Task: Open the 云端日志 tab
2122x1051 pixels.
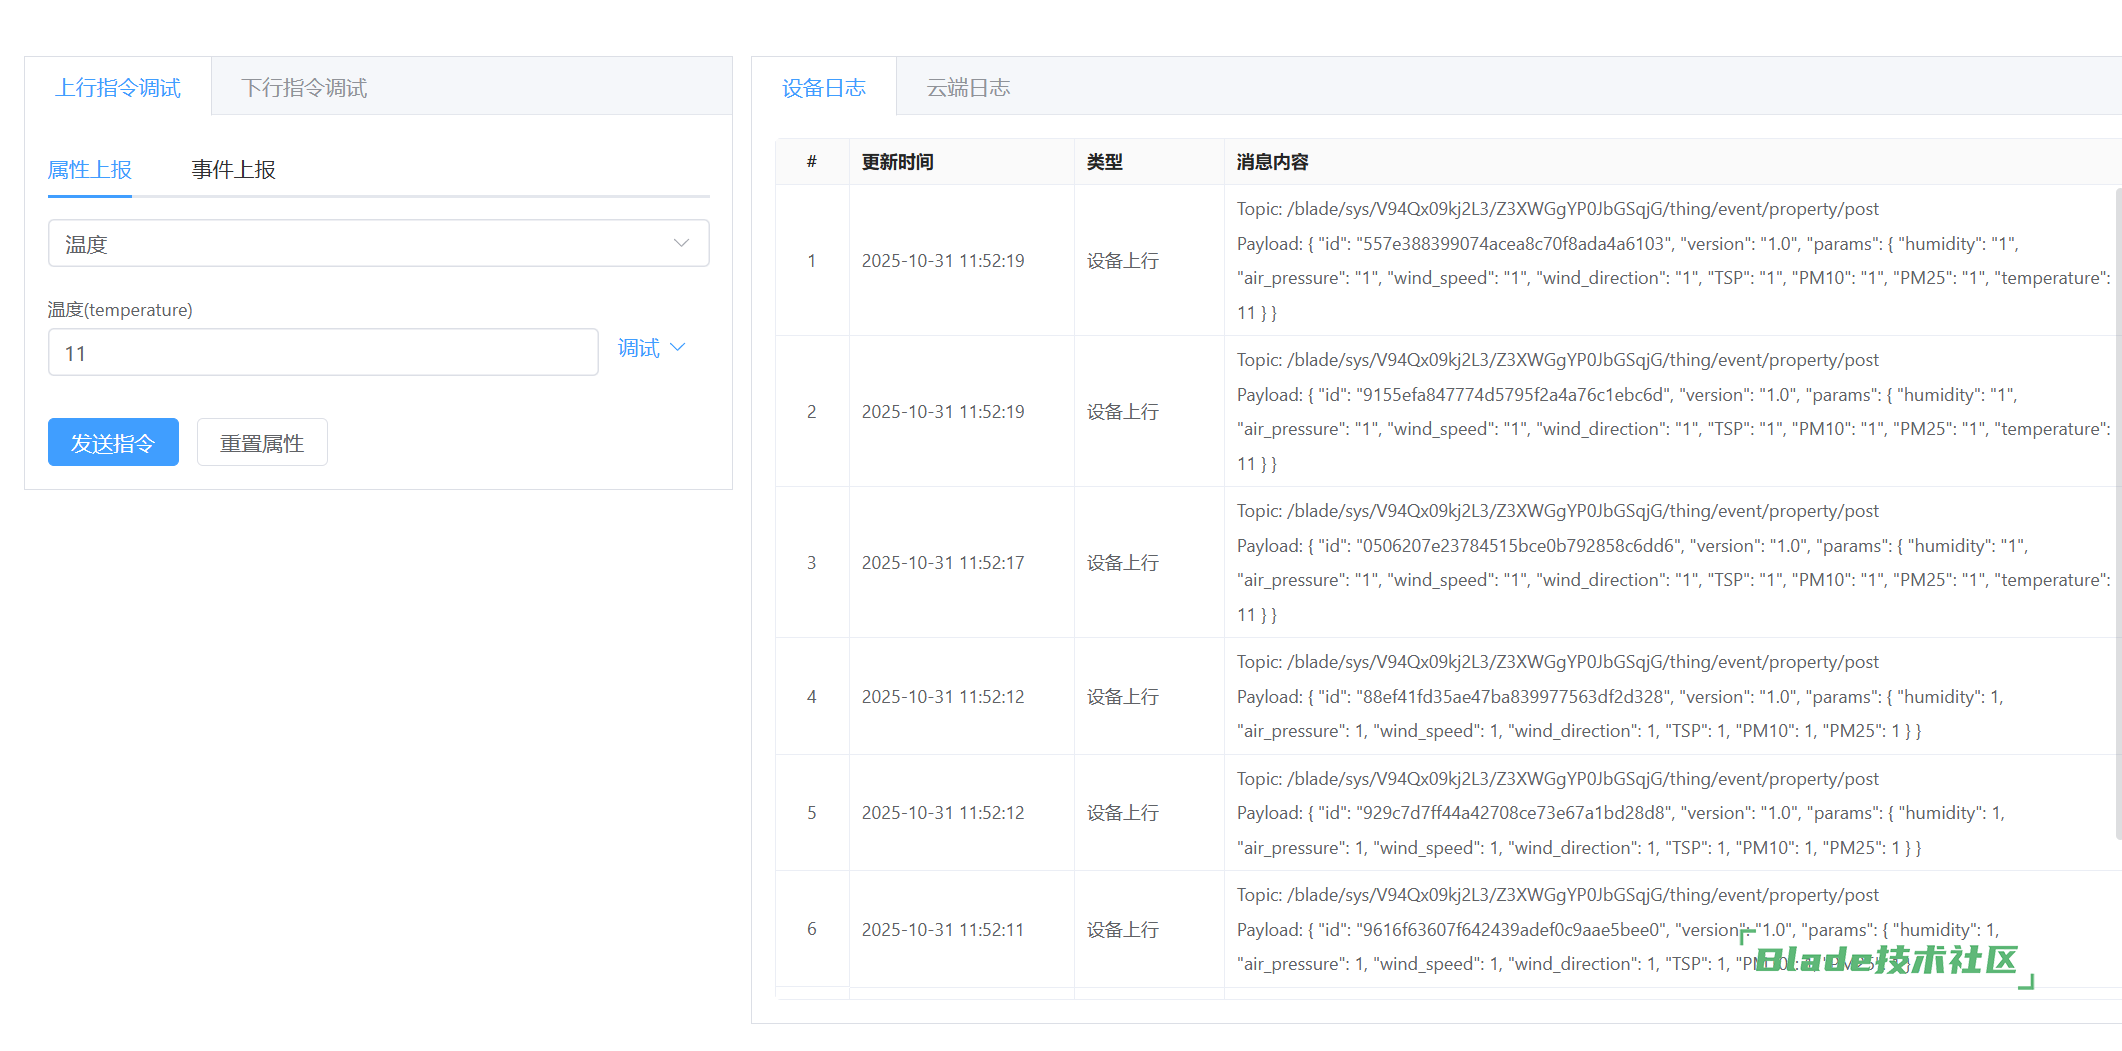Action: point(968,88)
